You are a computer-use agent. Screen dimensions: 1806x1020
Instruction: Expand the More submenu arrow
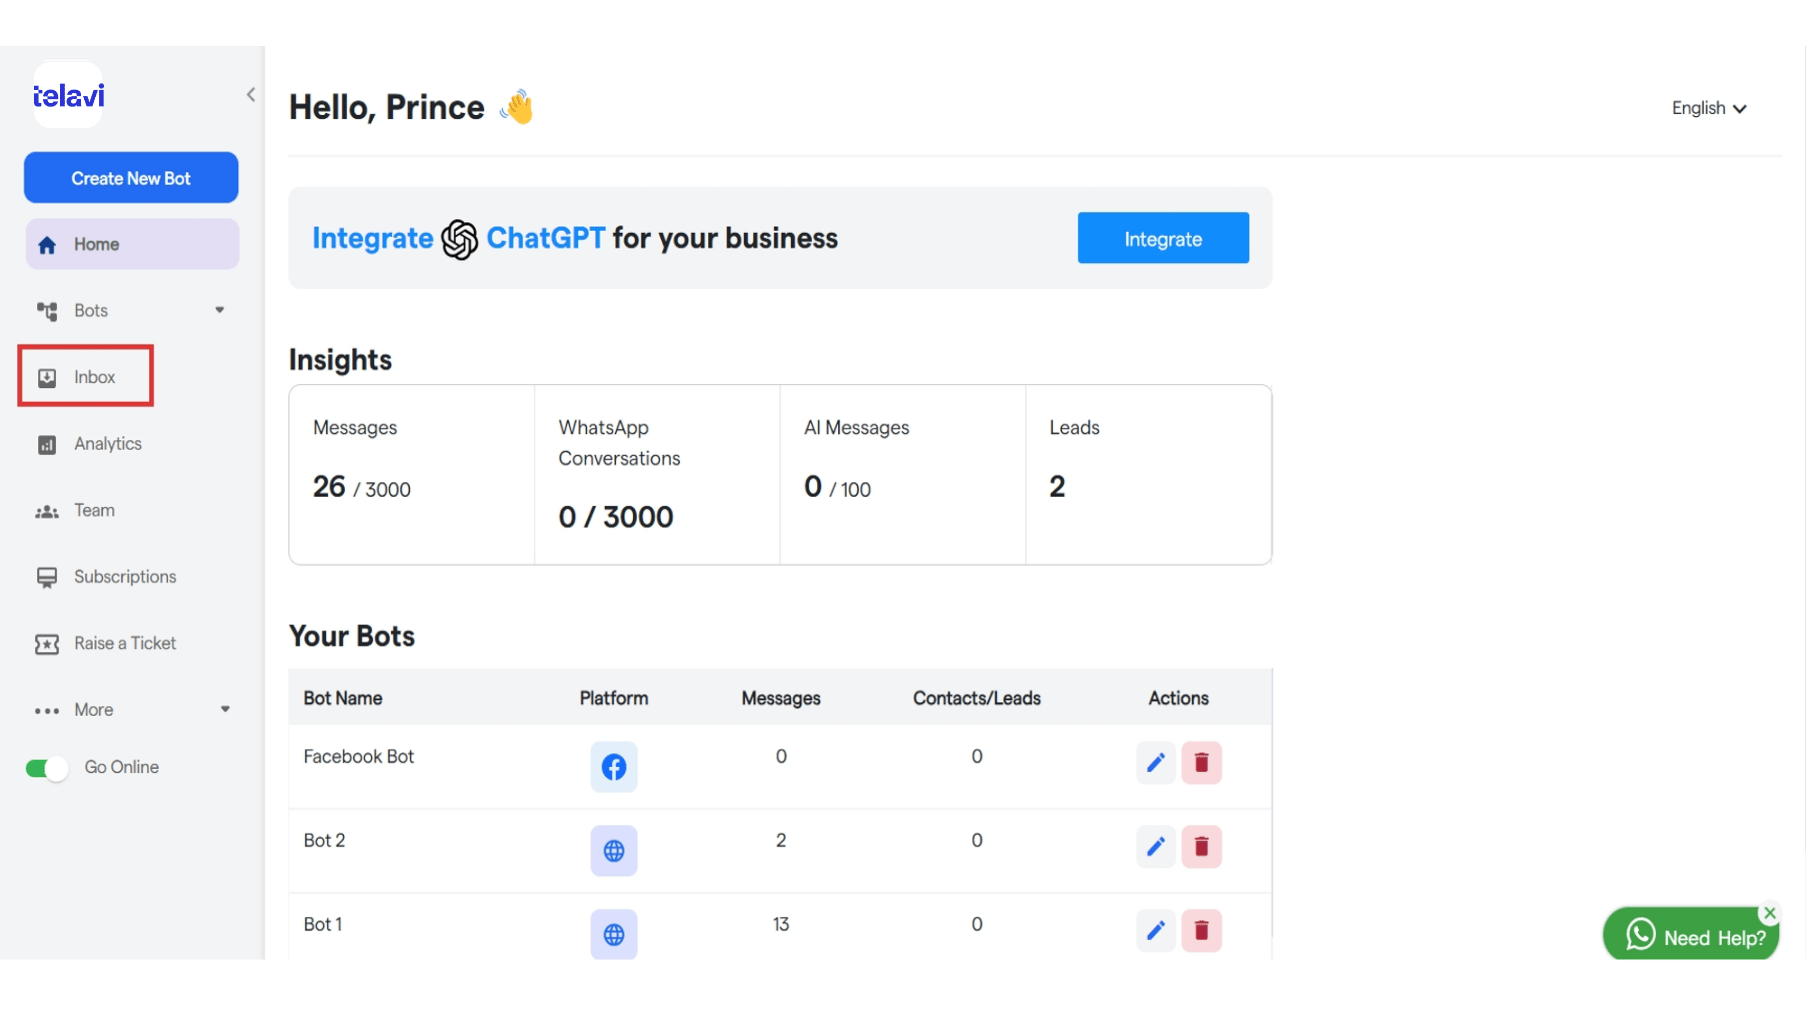click(225, 709)
